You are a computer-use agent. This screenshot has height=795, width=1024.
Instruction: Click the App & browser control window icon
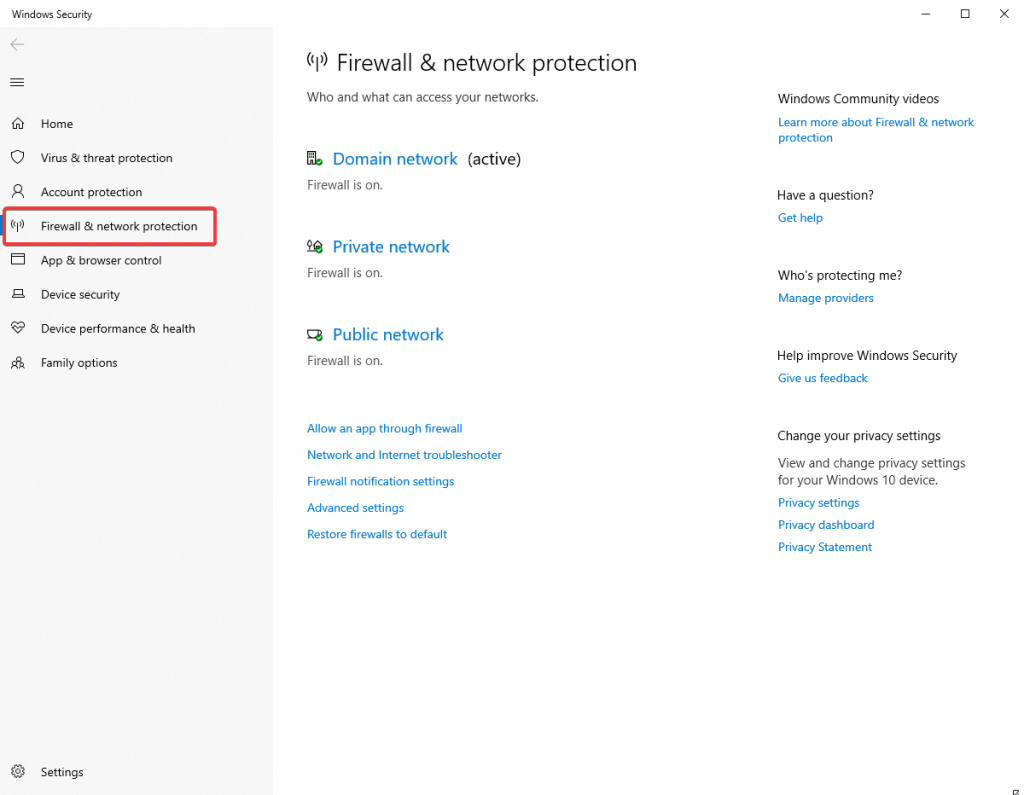[18, 259]
